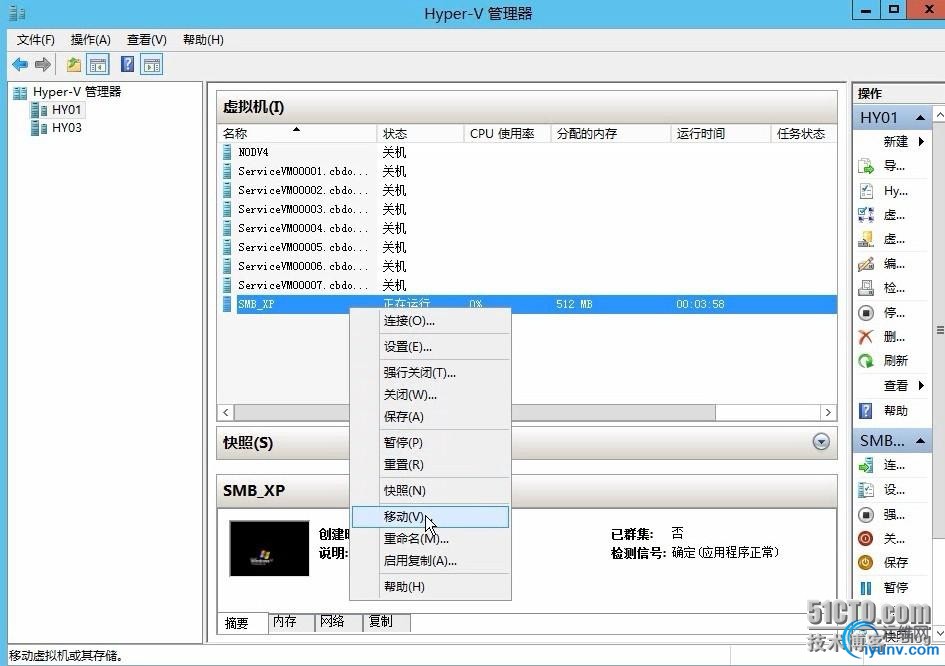This screenshot has height=666, width=945.
Task: Toggle the action pane toolbar icon
Action: (152, 64)
